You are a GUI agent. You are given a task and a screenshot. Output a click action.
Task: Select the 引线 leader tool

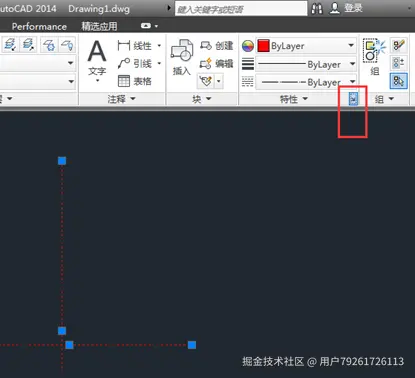tap(135, 63)
